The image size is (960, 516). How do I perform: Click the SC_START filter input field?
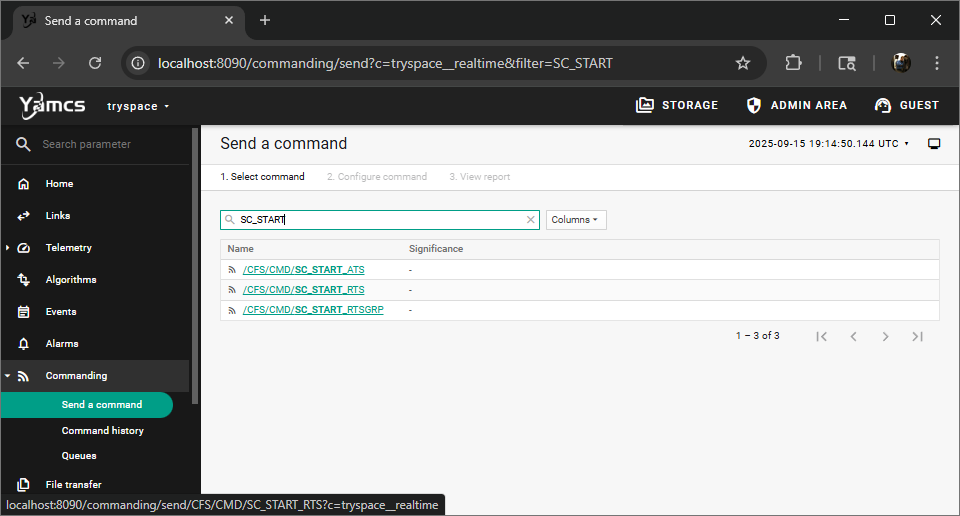(x=380, y=220)
